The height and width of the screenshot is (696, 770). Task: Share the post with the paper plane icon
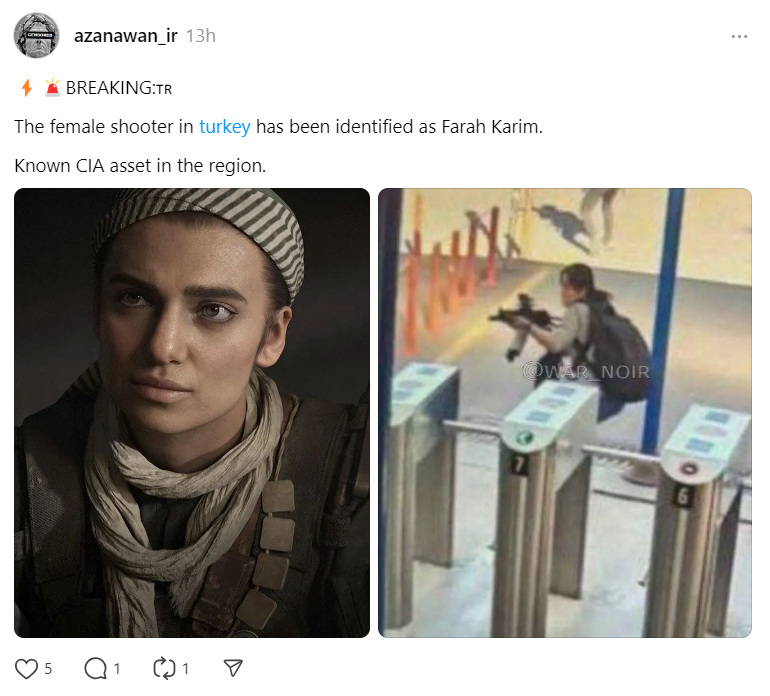tap(233, 668)
